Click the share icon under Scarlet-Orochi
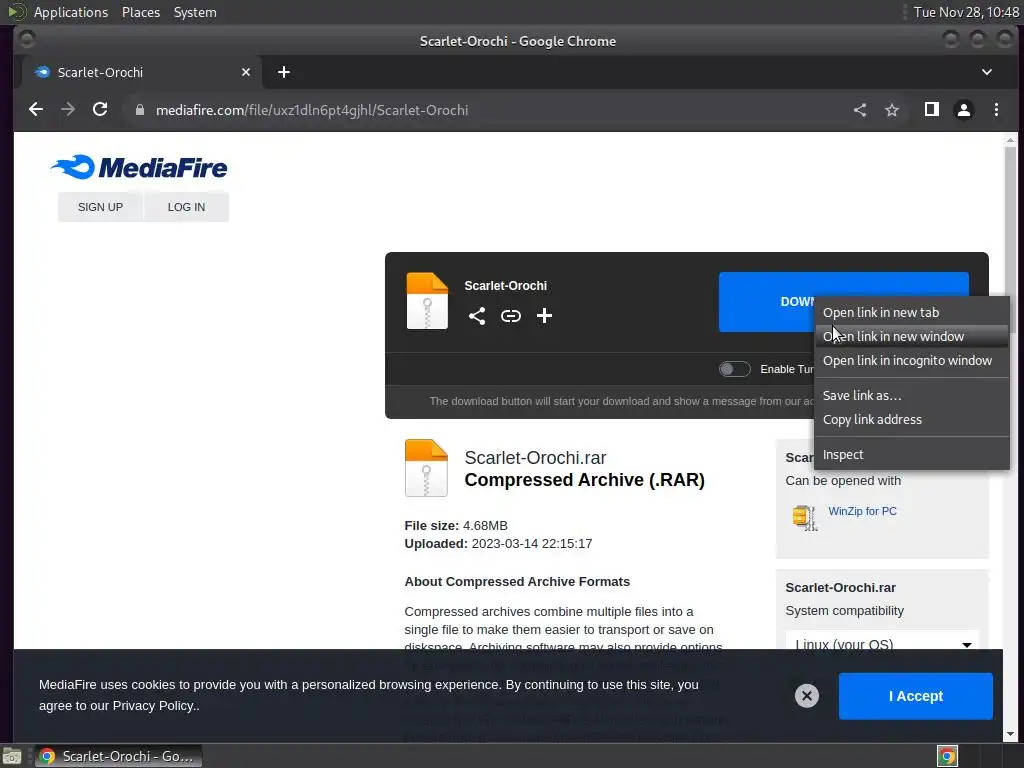Image resolution: width=1024 pixels, height=768 pixels. [x=477, y=316]
